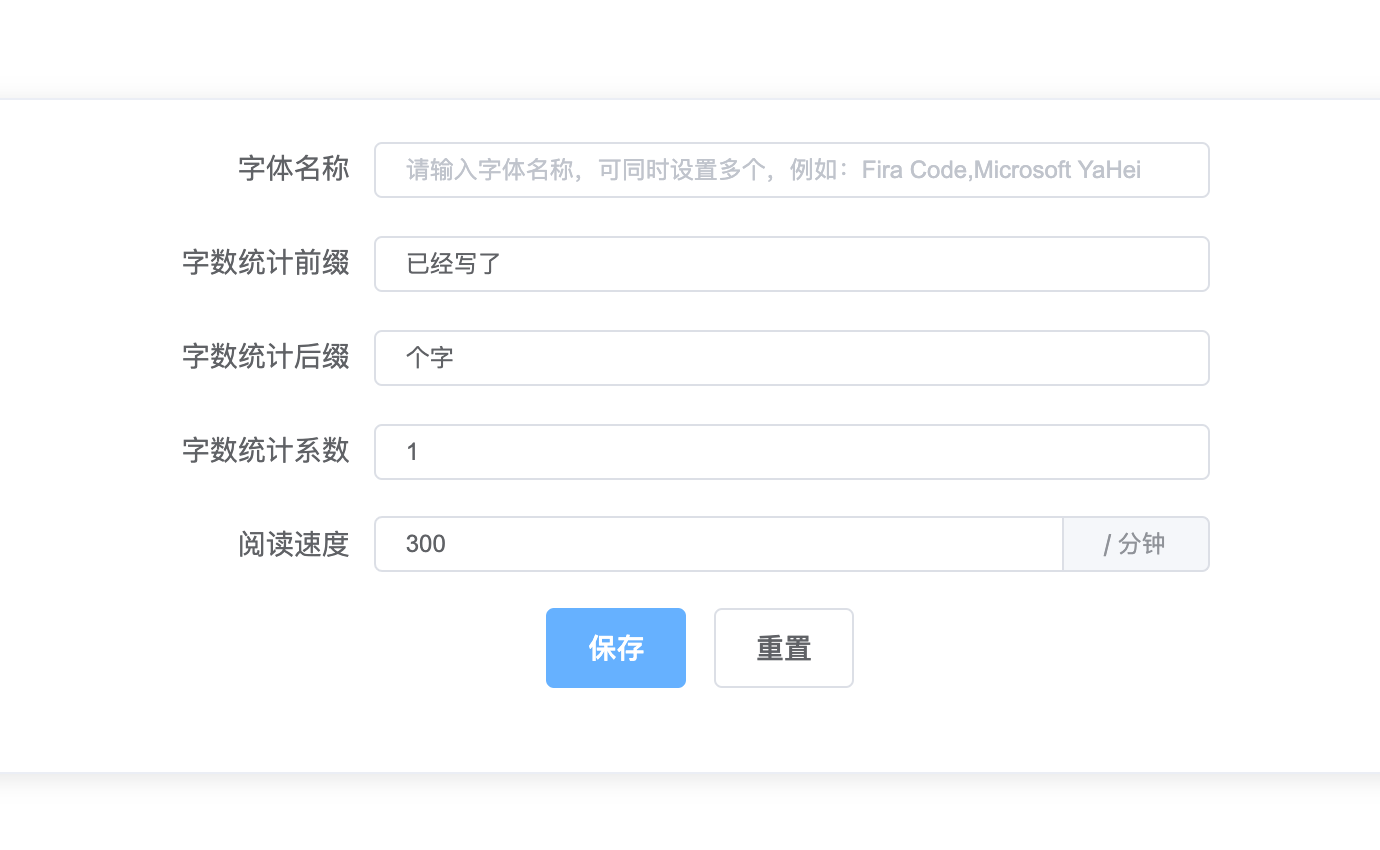The height and width of the screenshot is (850, 1380).
Task: Save settings with the 保存 button
Action: point(616,648)
